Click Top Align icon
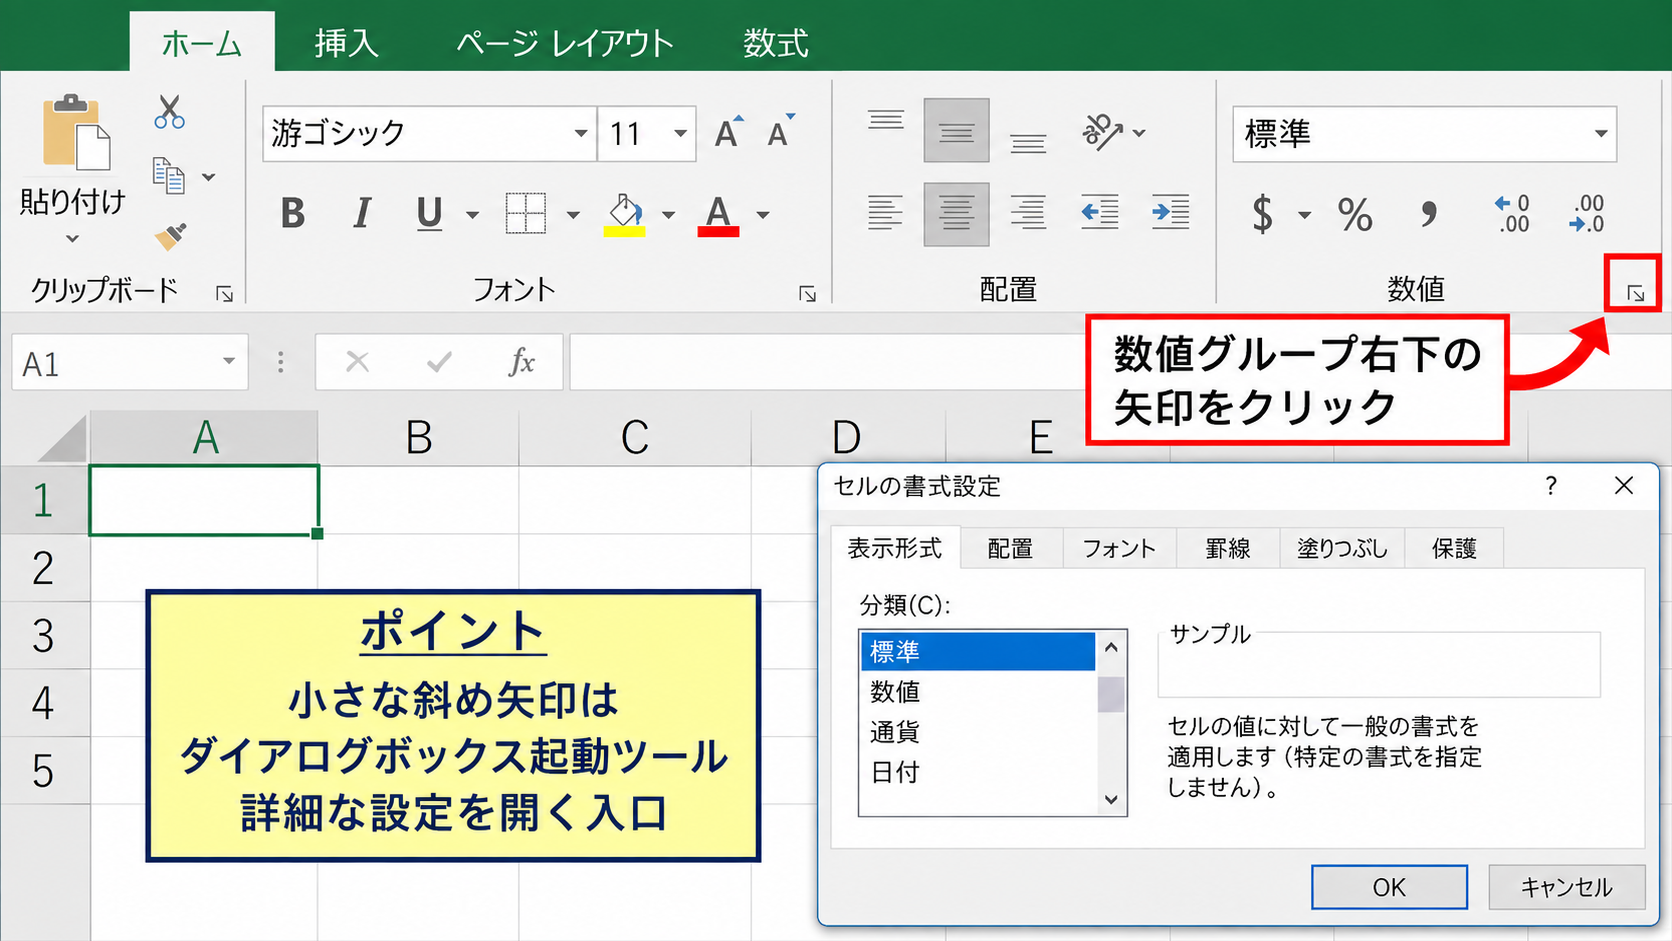 click(x=886, y=122)
